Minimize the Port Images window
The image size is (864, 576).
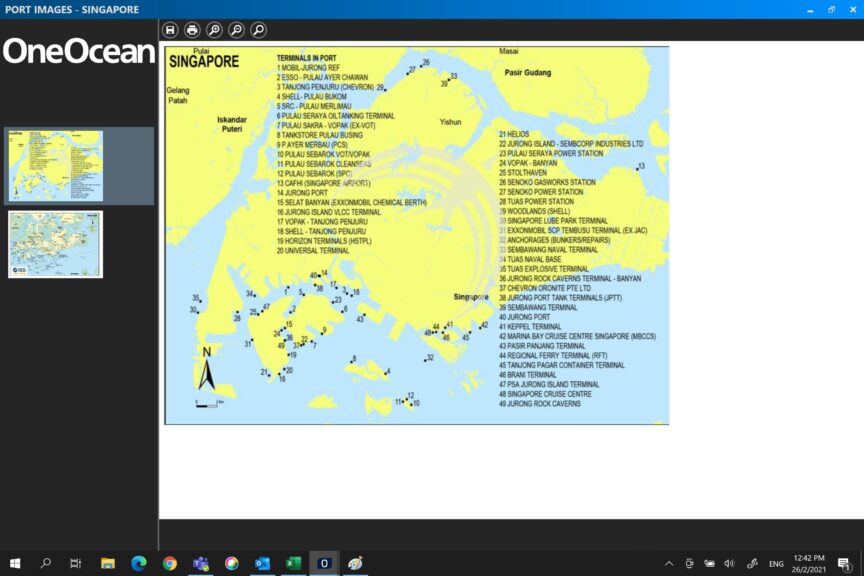pyautogui.click(x=810, y=9)
